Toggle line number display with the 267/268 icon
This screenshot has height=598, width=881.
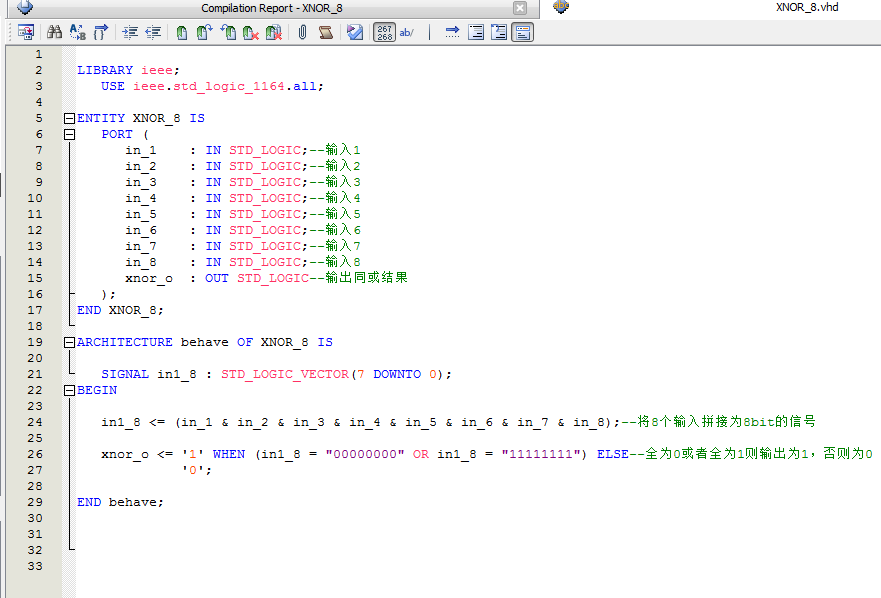click(383, 31)
